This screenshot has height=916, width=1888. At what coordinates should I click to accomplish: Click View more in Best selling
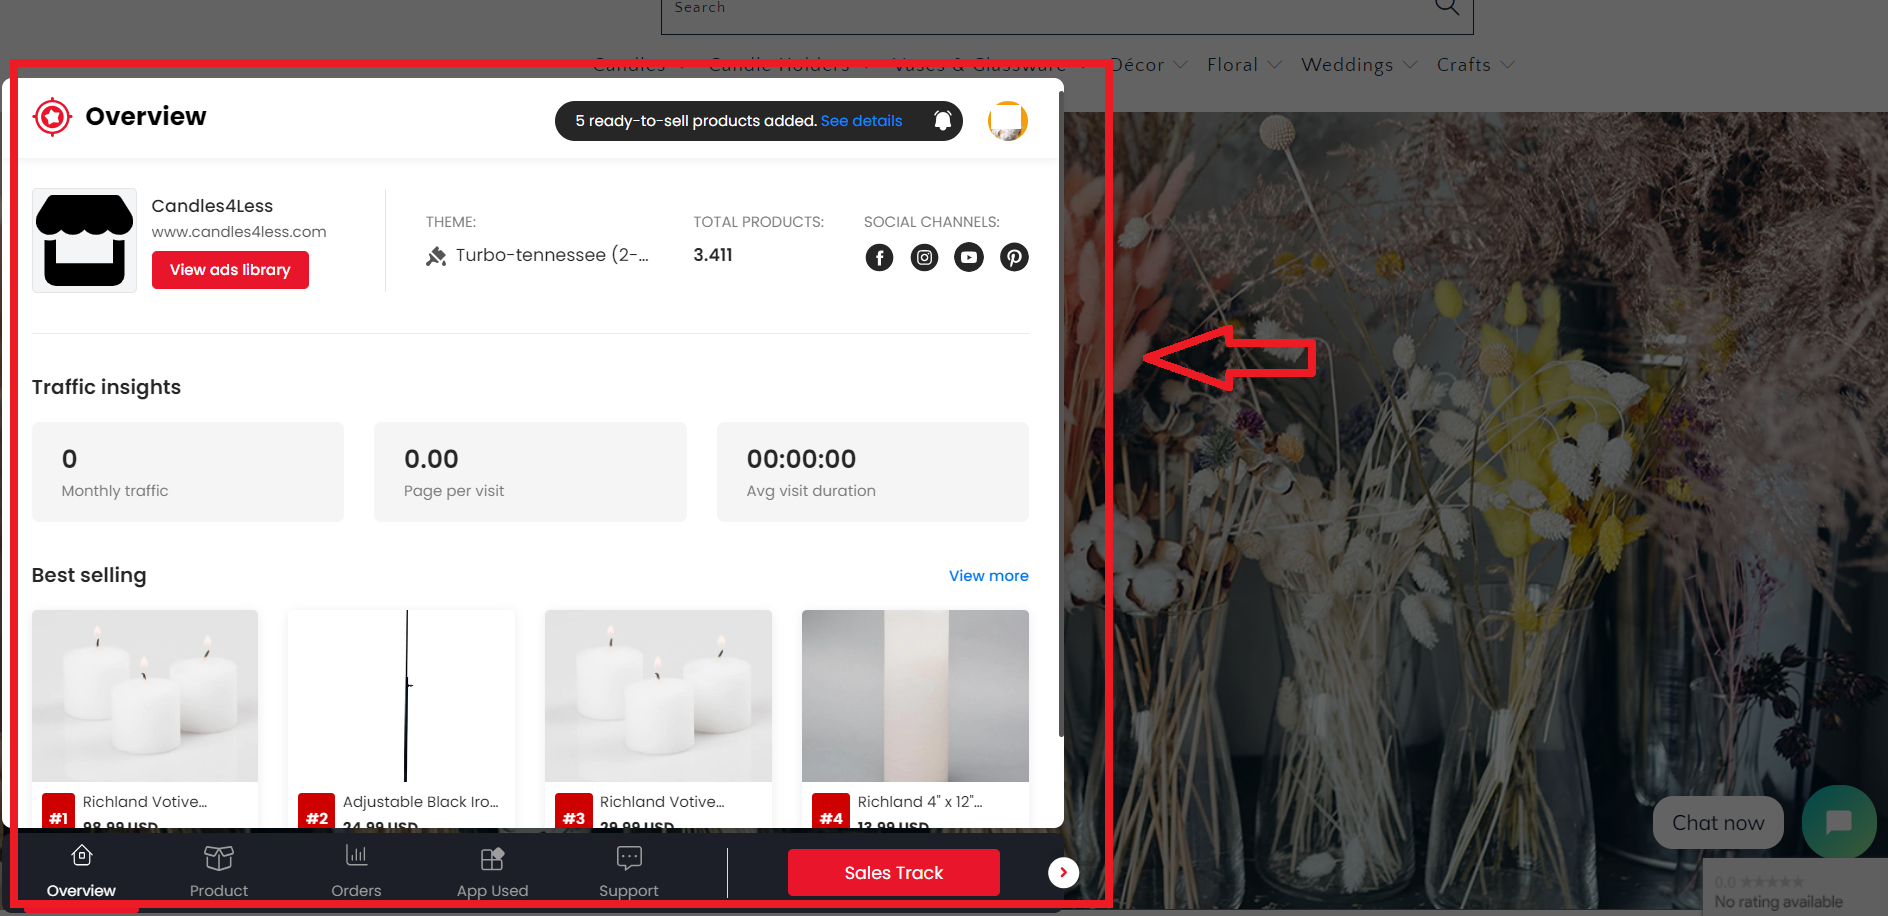coord(988,576)
